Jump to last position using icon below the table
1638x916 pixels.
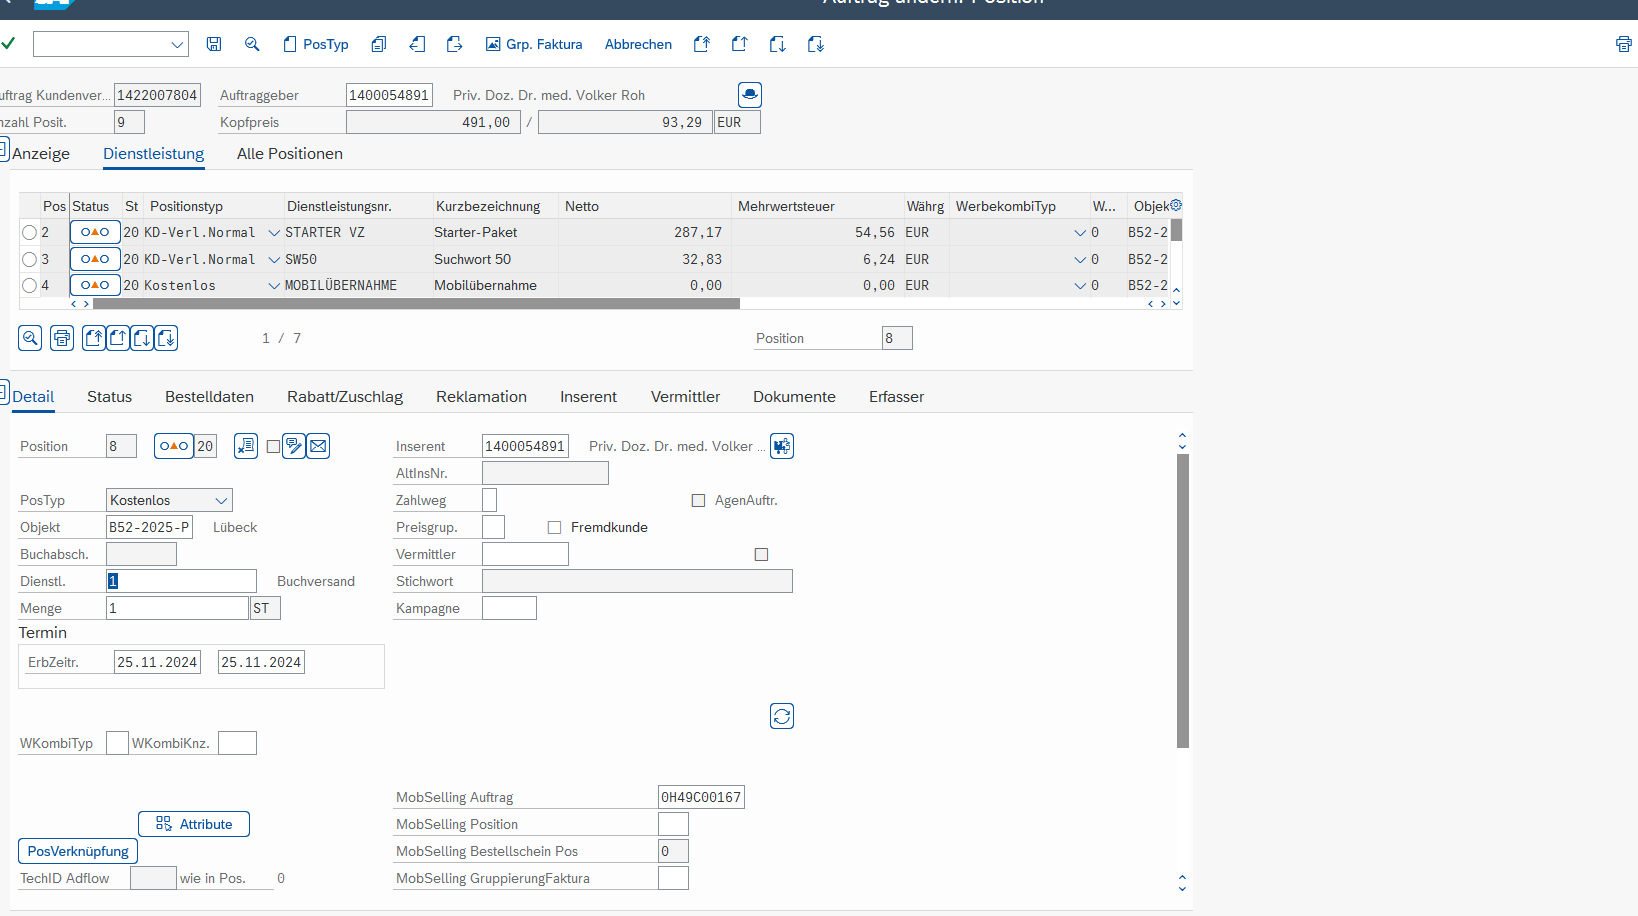point(166,338)
